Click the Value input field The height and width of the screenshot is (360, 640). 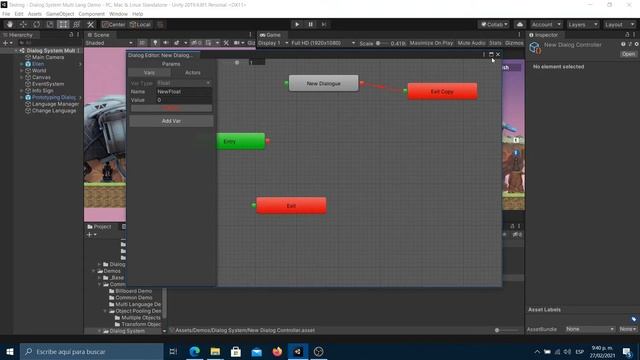184,100
